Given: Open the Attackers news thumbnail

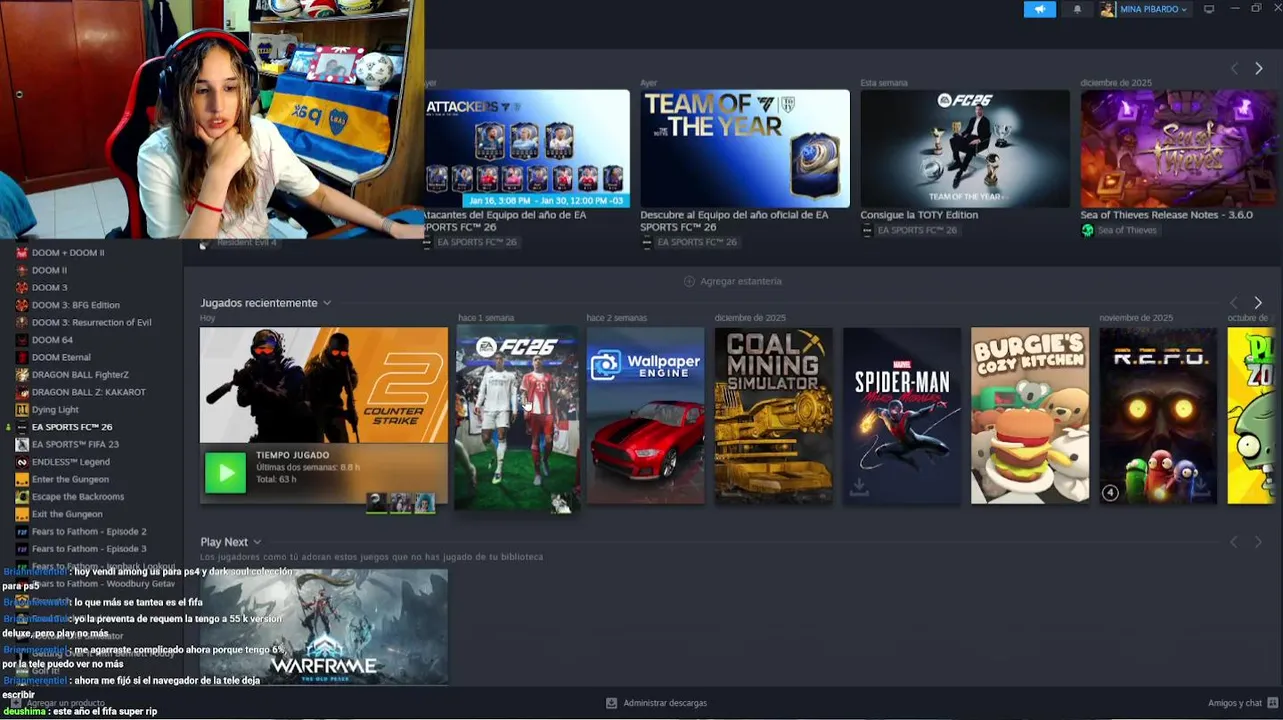Looking at the screenshot, I should pyautogui.click(x=527, y=149).
